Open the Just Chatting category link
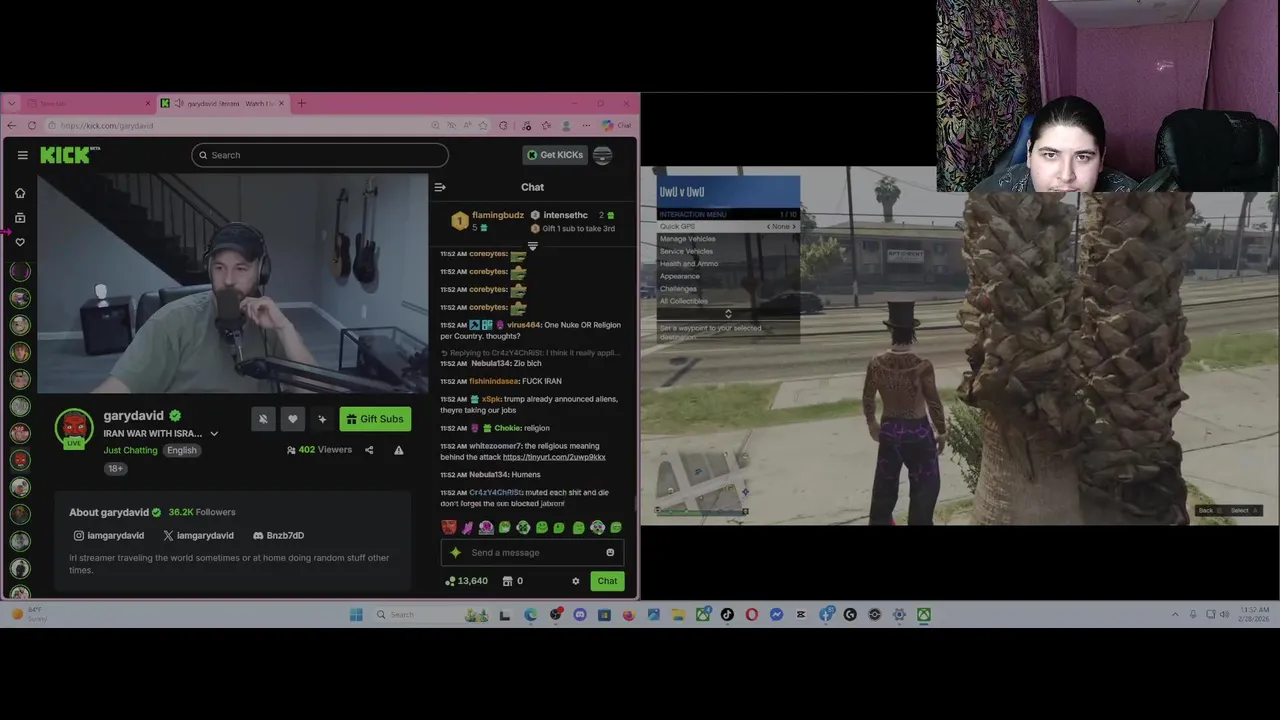Viewport: 1280px width, 720px height. pos(130,450)
